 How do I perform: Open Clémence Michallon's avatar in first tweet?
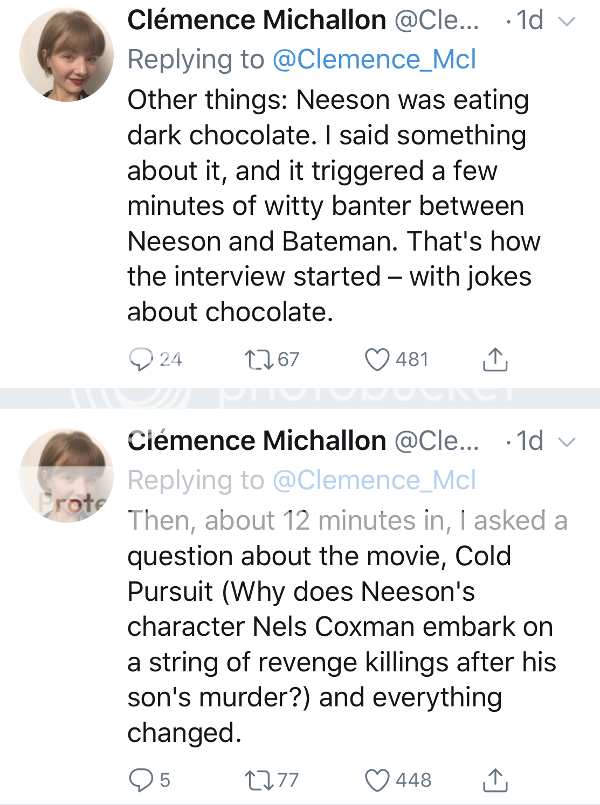67,56
